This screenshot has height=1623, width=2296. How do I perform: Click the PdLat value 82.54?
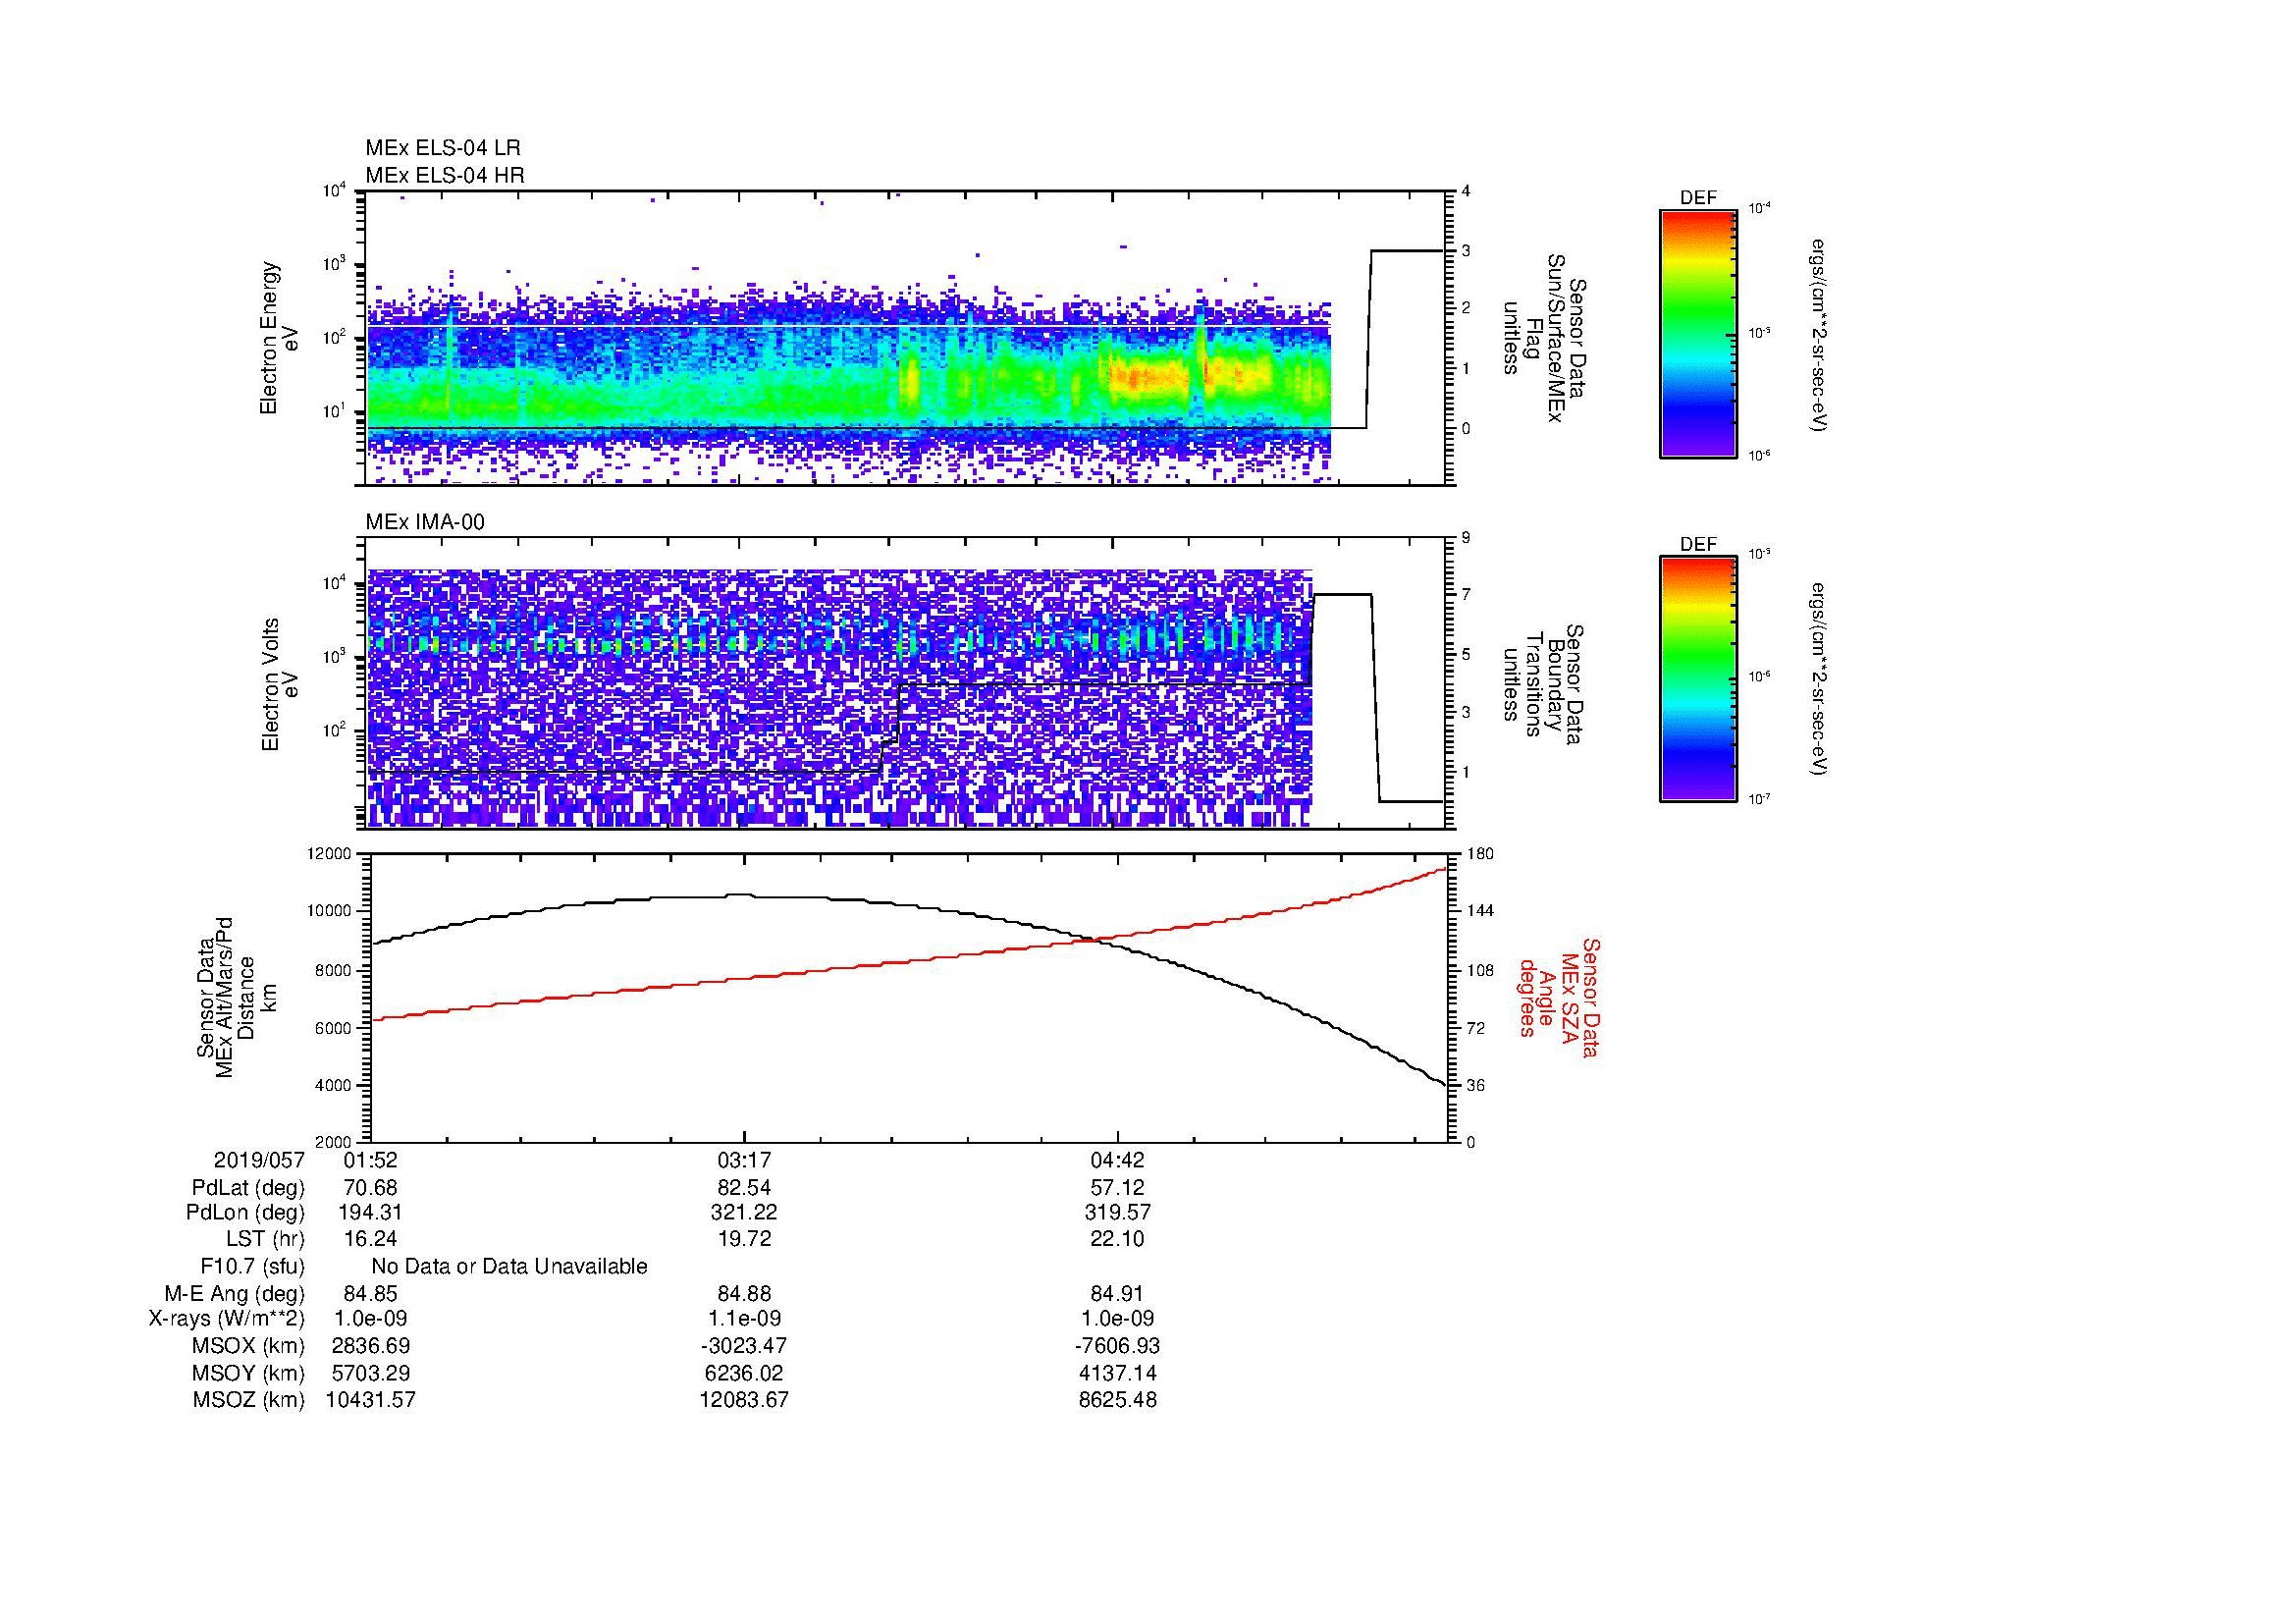743,1188
